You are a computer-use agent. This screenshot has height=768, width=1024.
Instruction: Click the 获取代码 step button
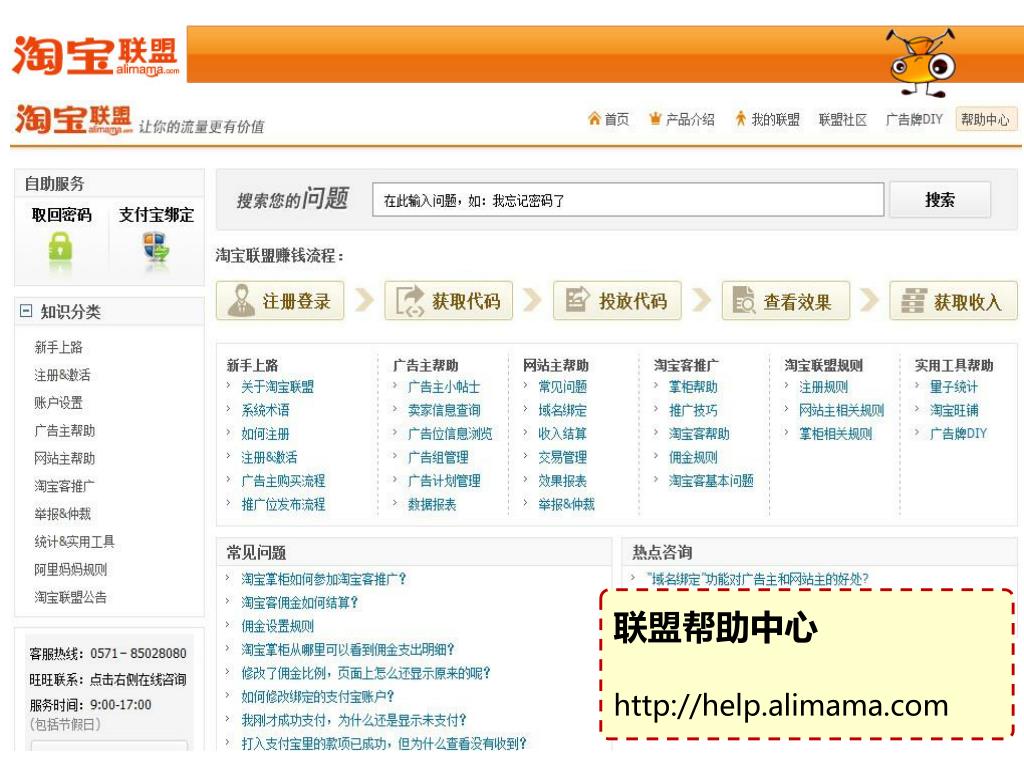[449, 300]
